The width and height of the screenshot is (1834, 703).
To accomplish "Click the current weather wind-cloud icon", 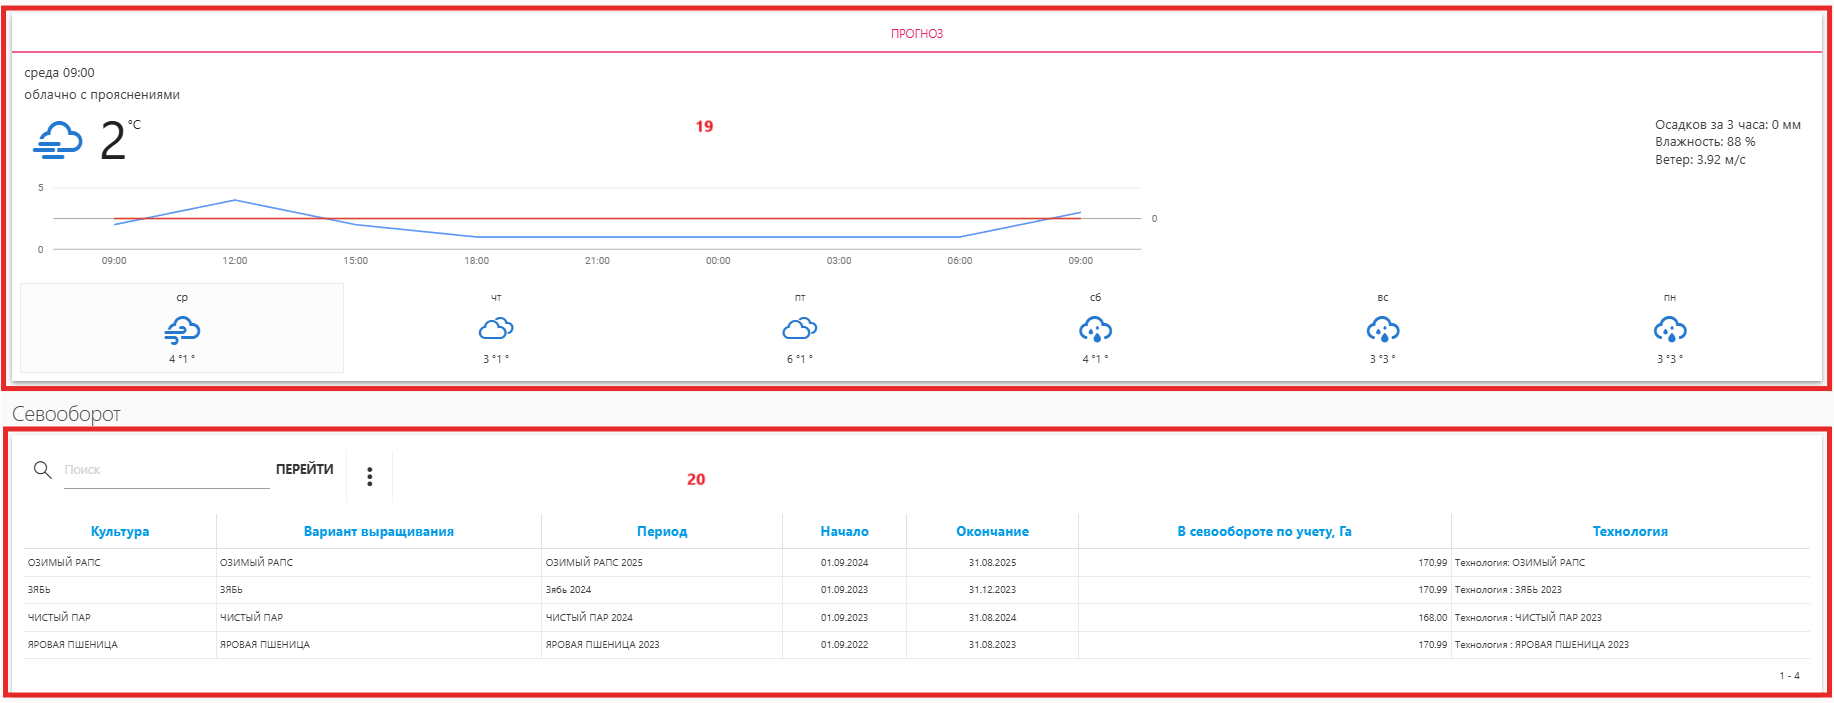I will pyautogui.click(x=58, y=141).
